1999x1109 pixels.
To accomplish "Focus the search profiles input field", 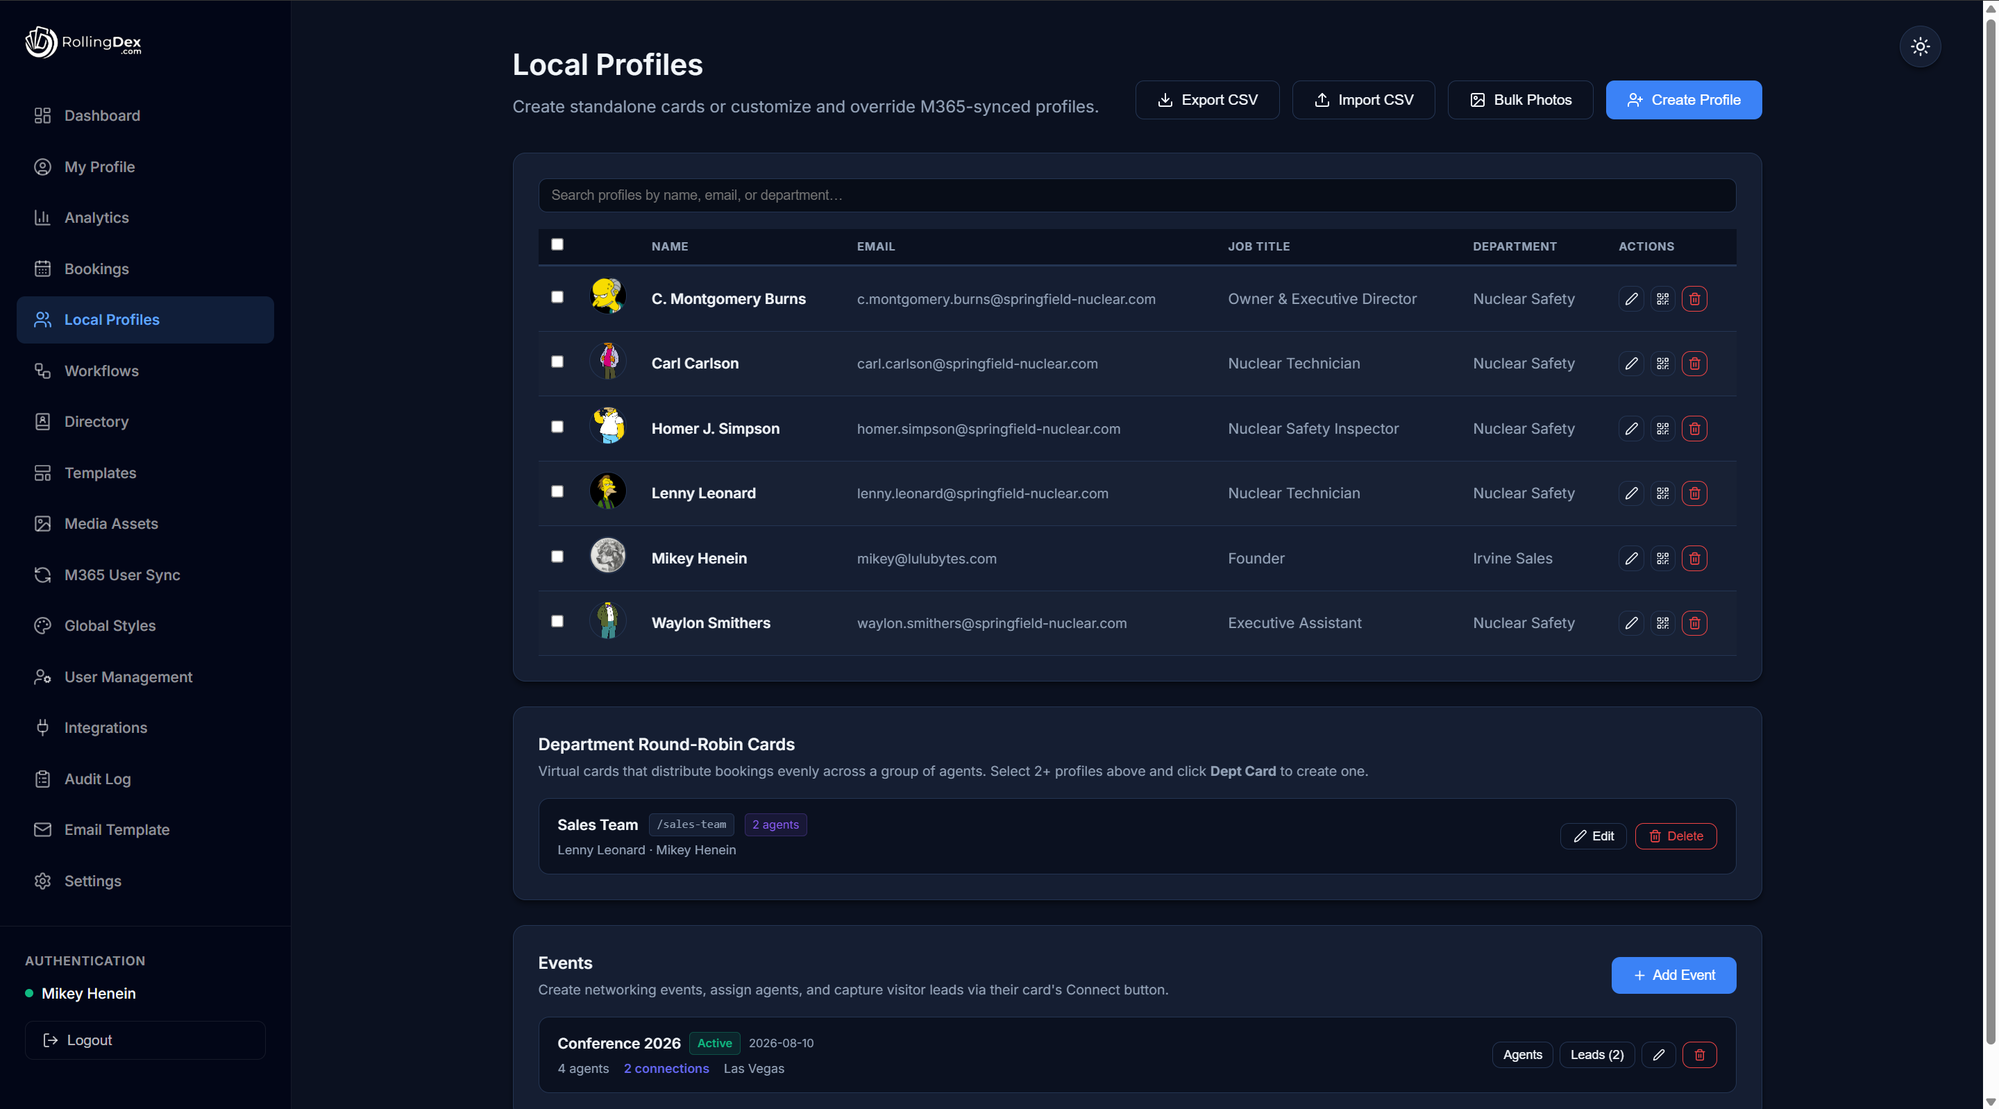I will tap(1137, 195).
